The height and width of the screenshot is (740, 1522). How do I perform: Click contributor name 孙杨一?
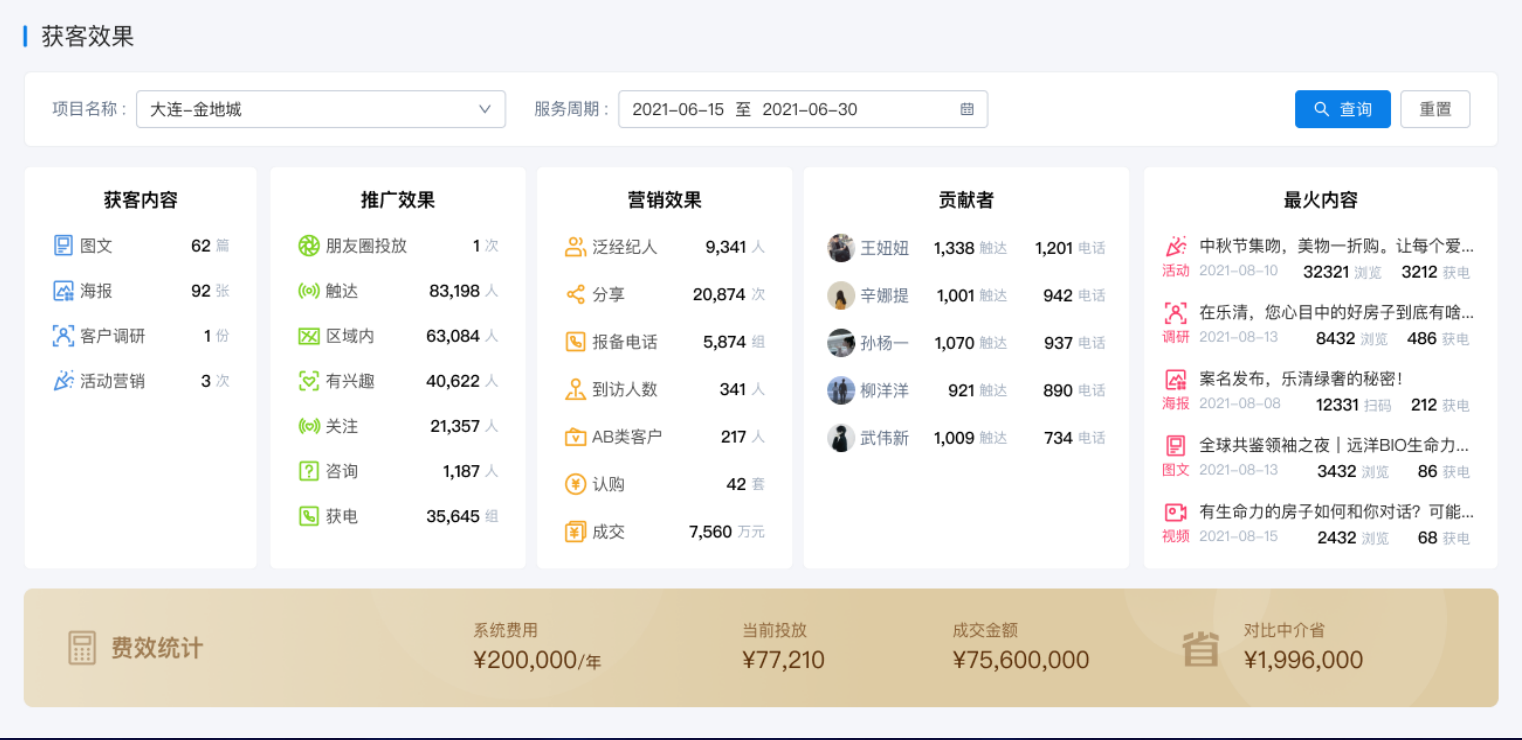(x=885, y=343)
